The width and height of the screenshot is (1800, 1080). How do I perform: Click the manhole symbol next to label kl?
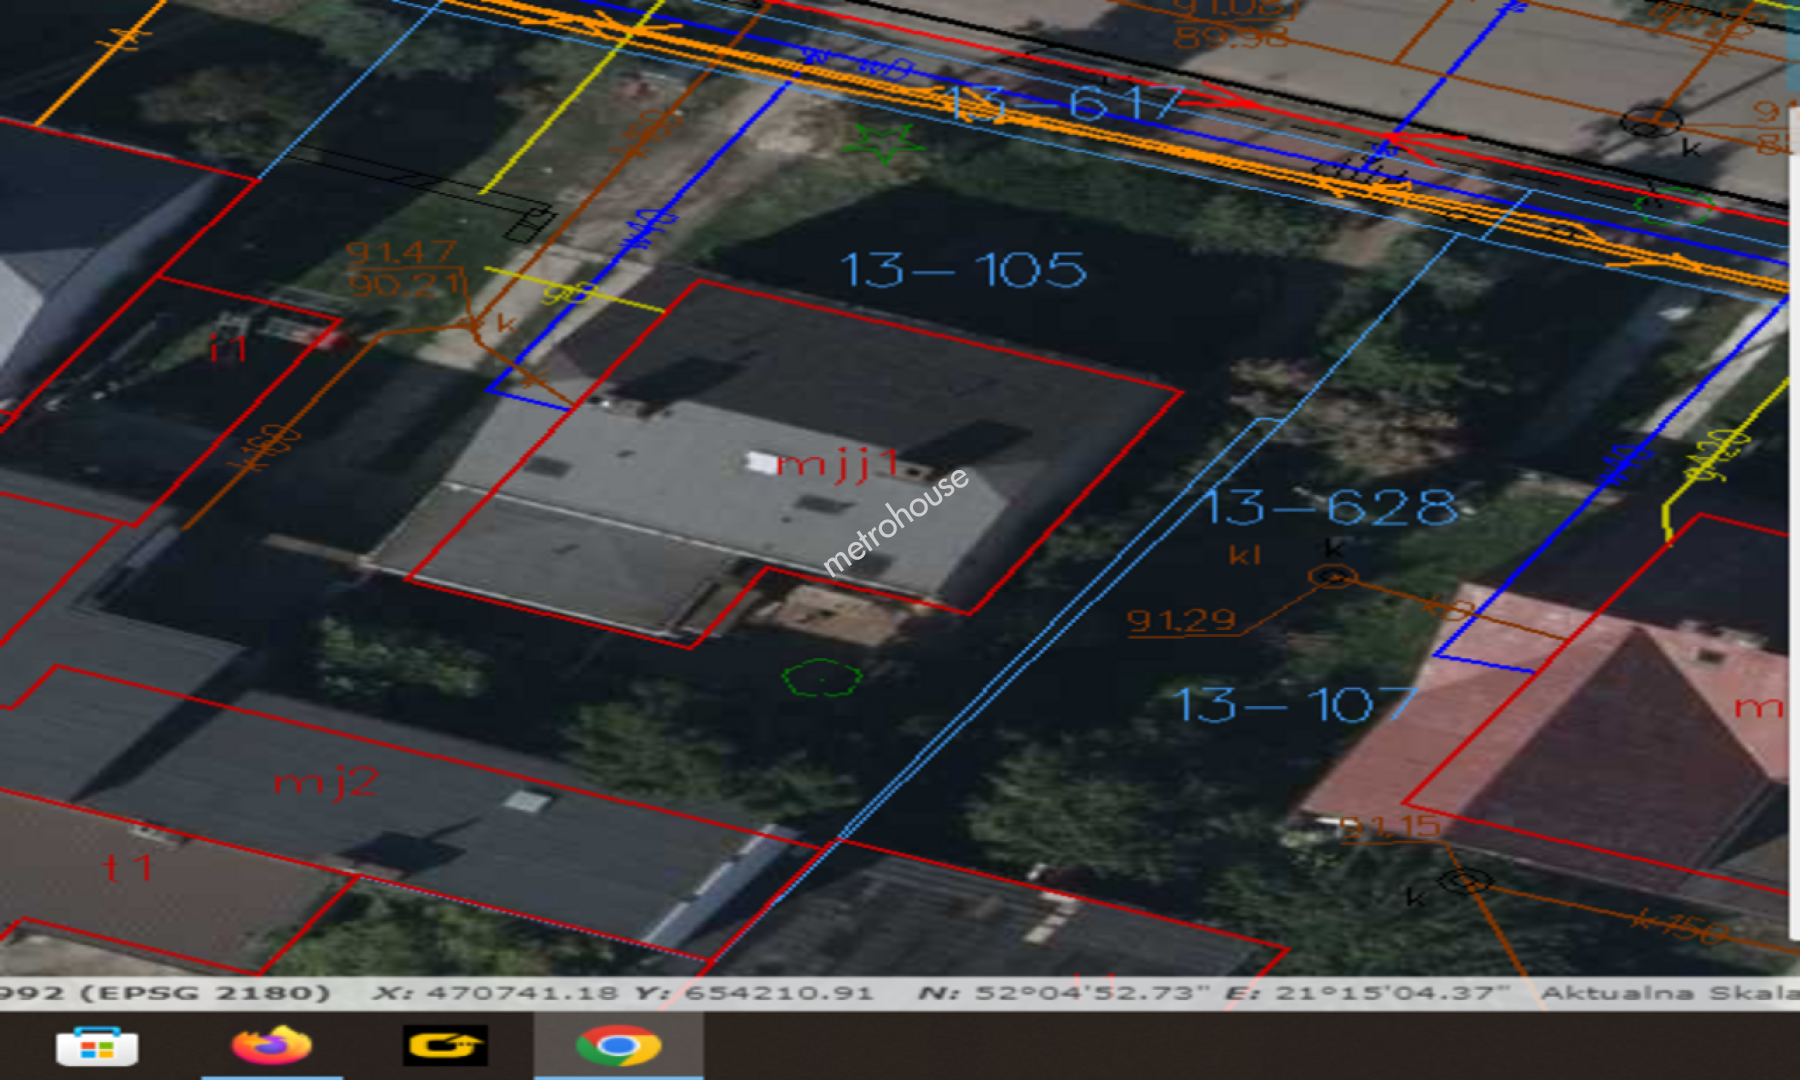click(x=1332, y=577)
